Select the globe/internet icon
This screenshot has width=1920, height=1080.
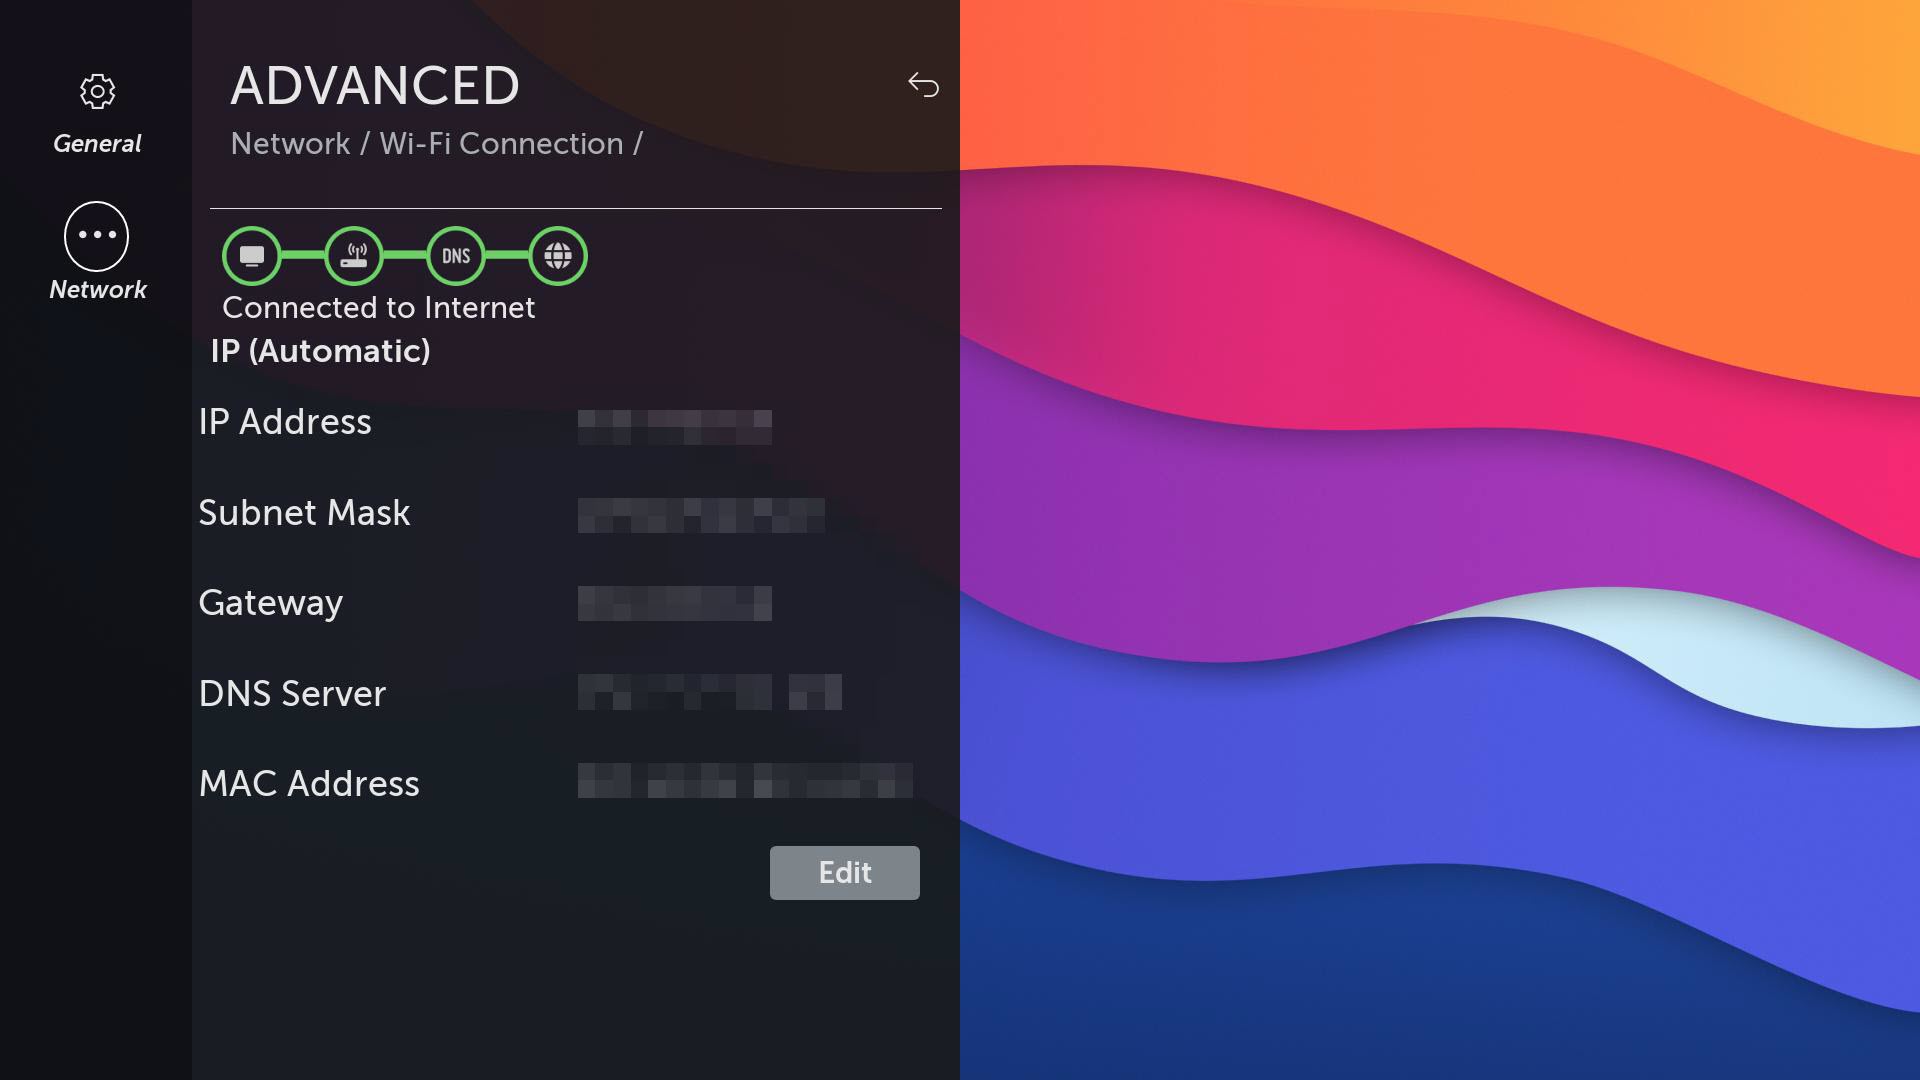555,255
